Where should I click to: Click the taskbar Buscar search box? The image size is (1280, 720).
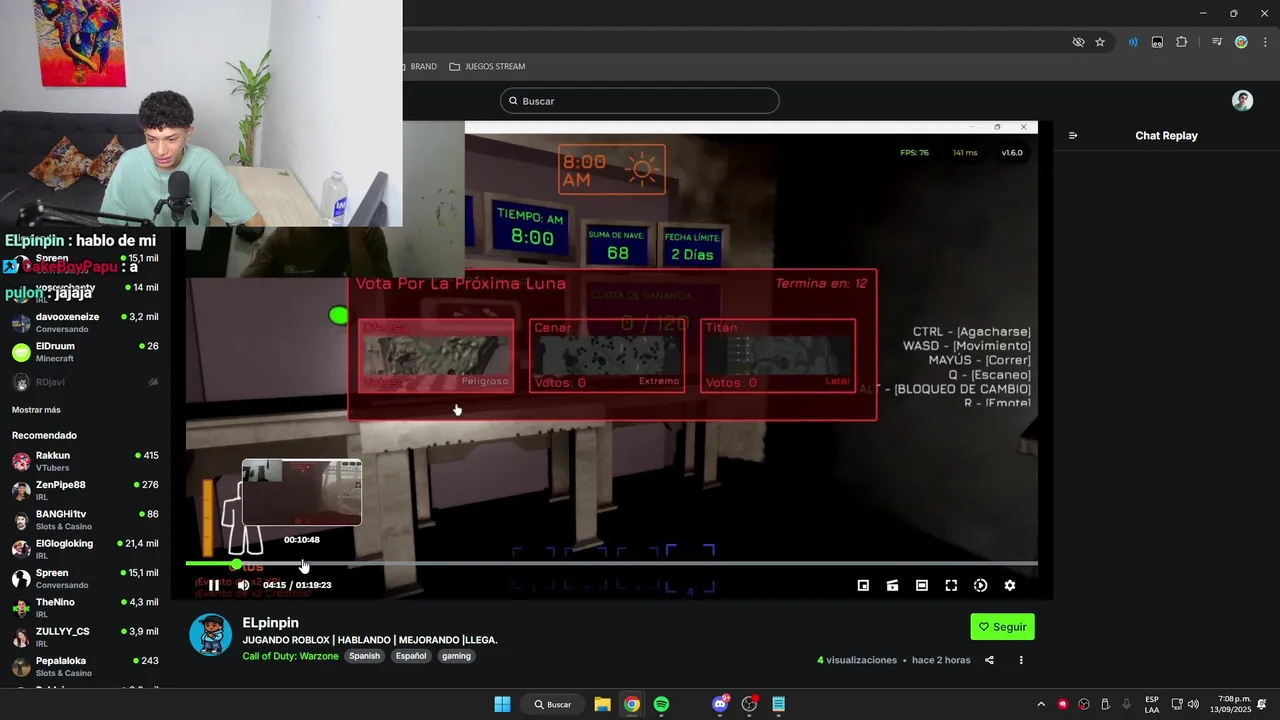pyautogui.click(x=553, y=704)
